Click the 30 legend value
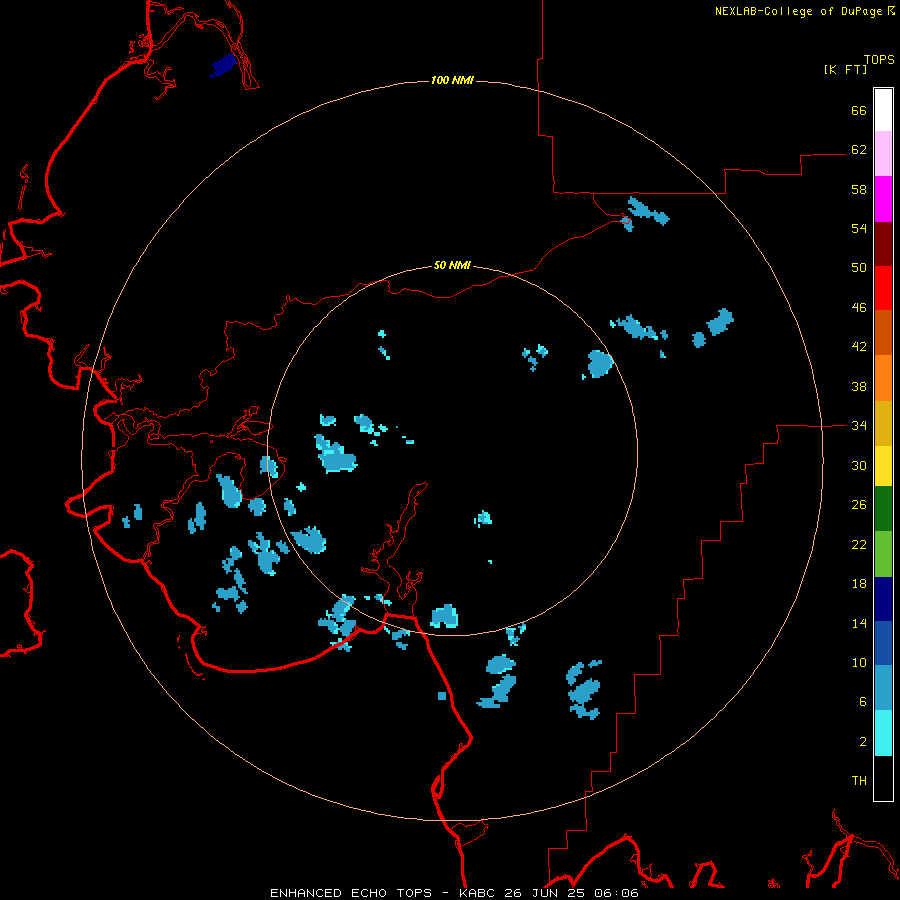900x900 pixels. pyautogui.click(x=859, y=465)
